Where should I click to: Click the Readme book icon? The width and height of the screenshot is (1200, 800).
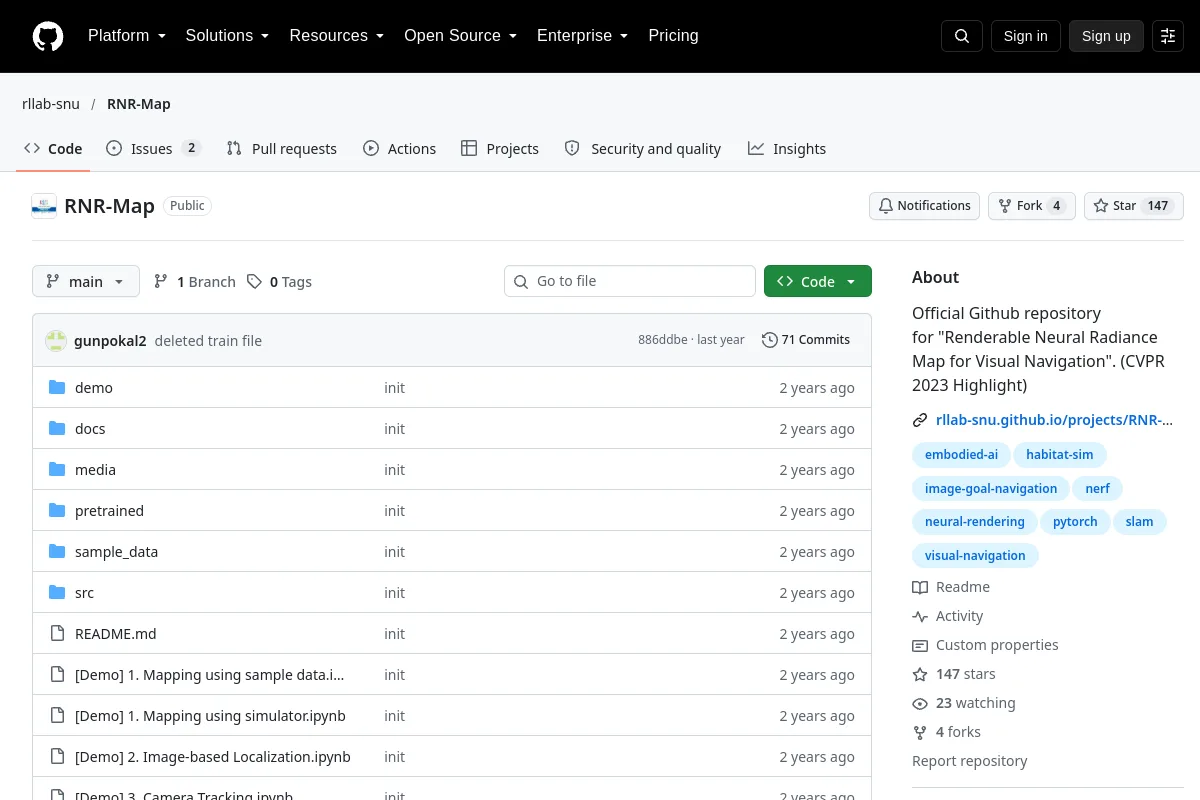pyautogui.click(x=920, y=587)
